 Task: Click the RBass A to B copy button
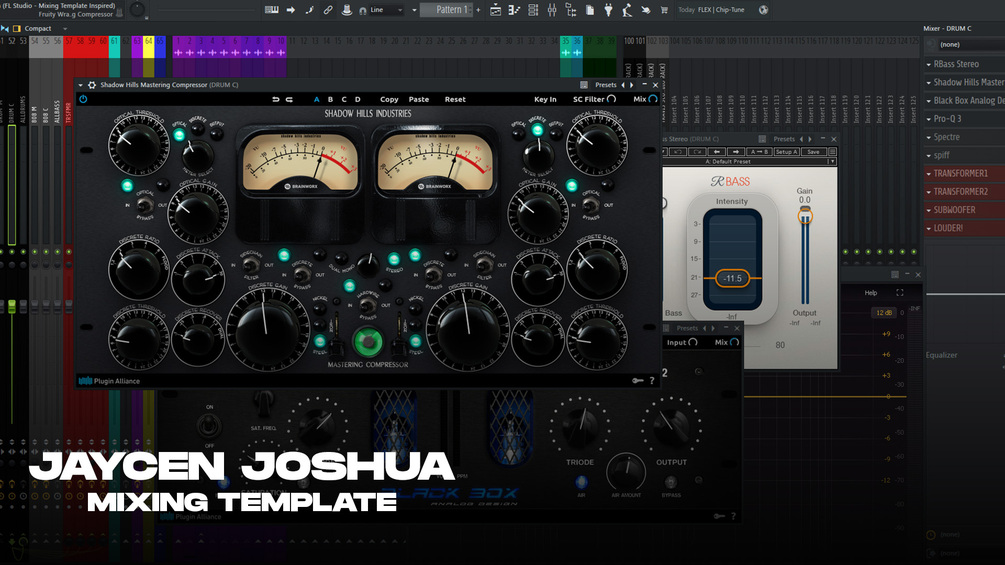(x=759, y=152)
